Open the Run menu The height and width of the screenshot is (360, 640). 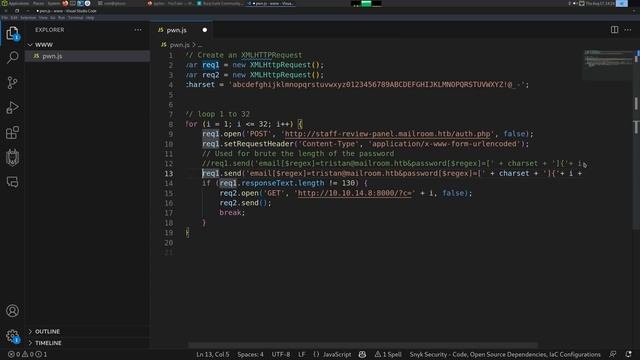[62, 18]
